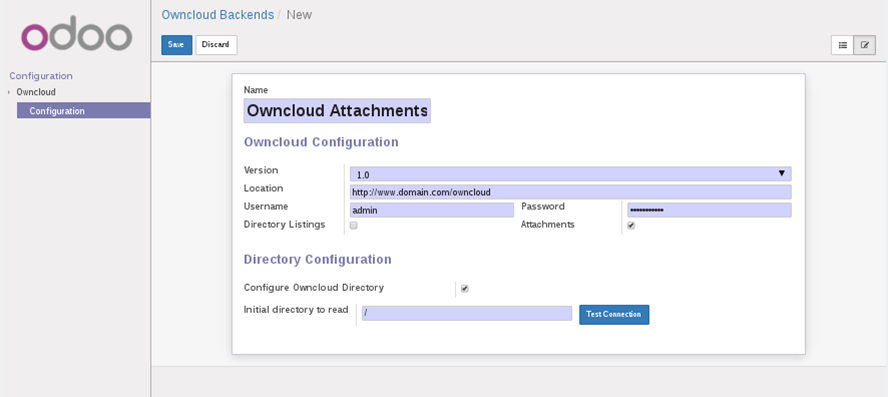Click 'Initial directory to read' label
This screenshot has height=397, width=888.
[x=296, y=310]
